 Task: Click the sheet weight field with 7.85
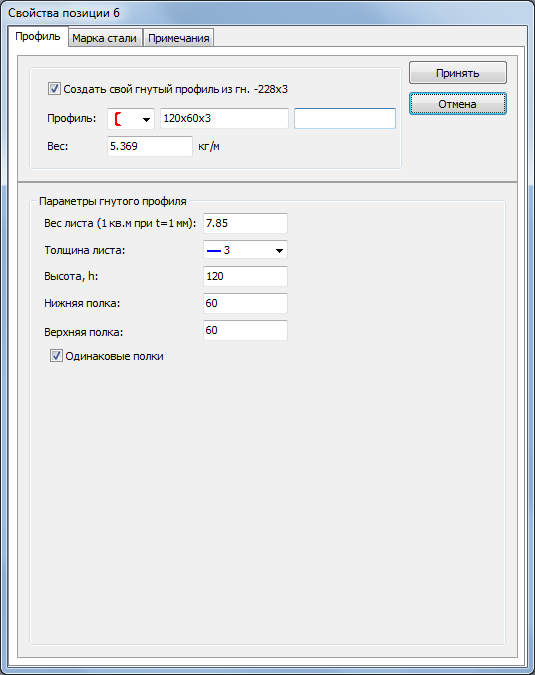245,223
